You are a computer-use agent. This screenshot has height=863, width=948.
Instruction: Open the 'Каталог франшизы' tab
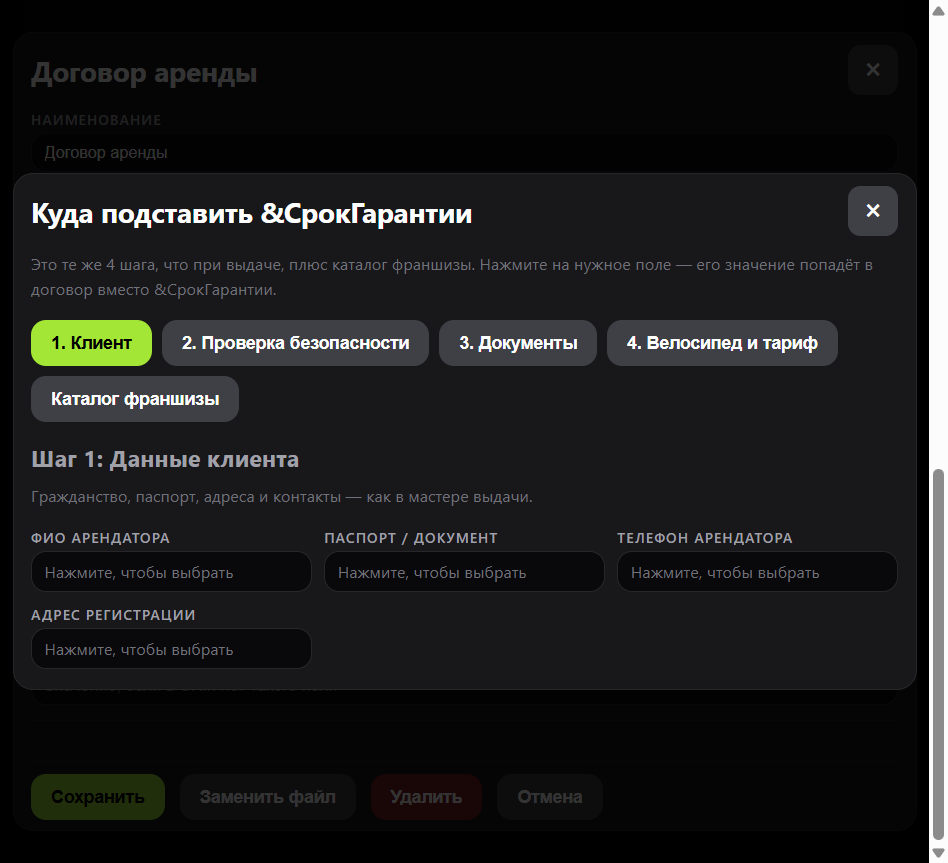[x=135, y=399]
